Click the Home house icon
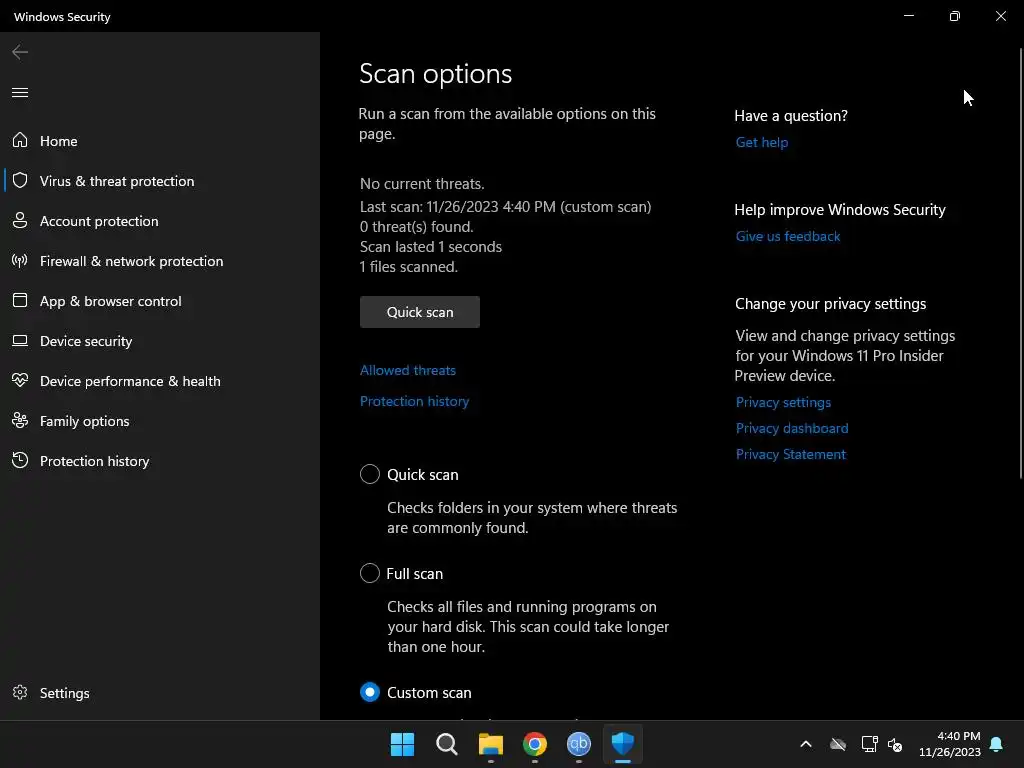Viewport: 1024px width, 768px height. pyautogui.click(x=20, y=140)
